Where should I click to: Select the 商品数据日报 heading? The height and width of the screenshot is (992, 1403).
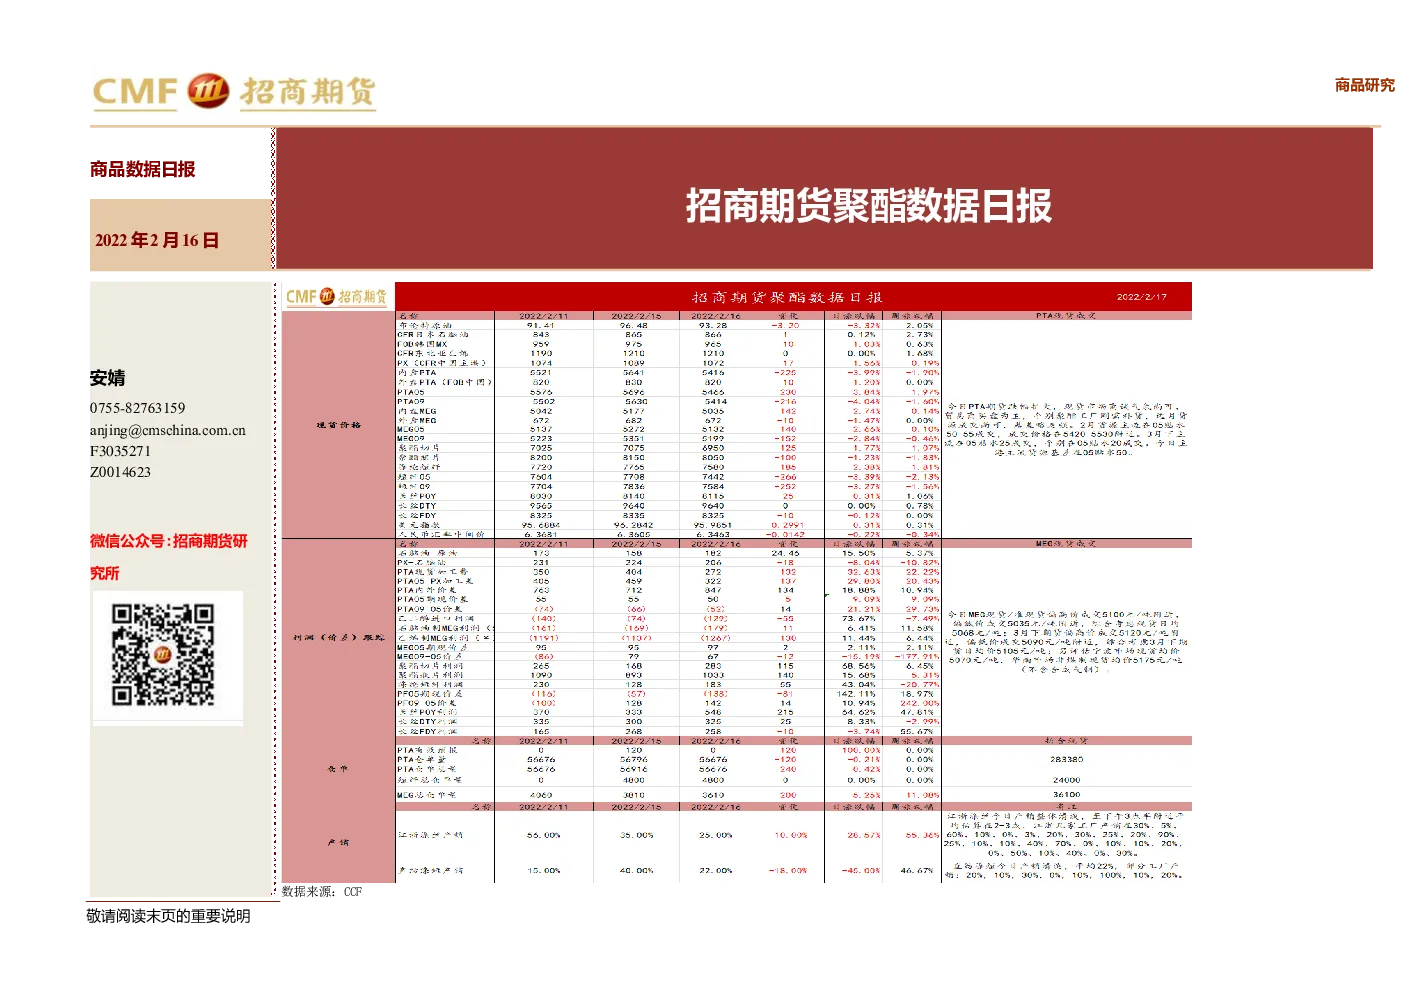pyautogui.click(x=142, y=169)
